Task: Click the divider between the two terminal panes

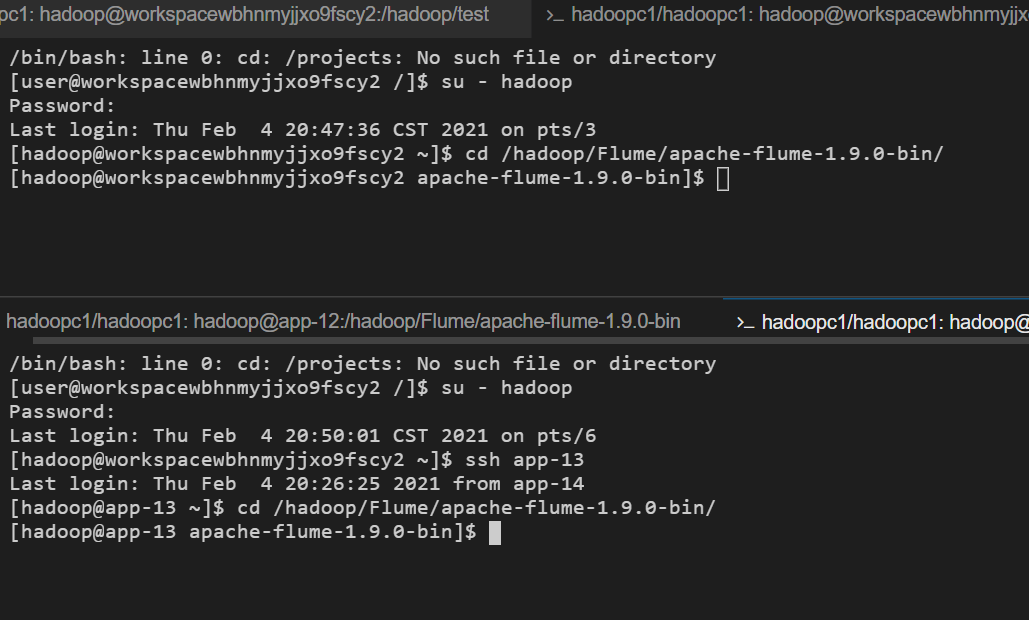Action: click(x=514, y=297)
